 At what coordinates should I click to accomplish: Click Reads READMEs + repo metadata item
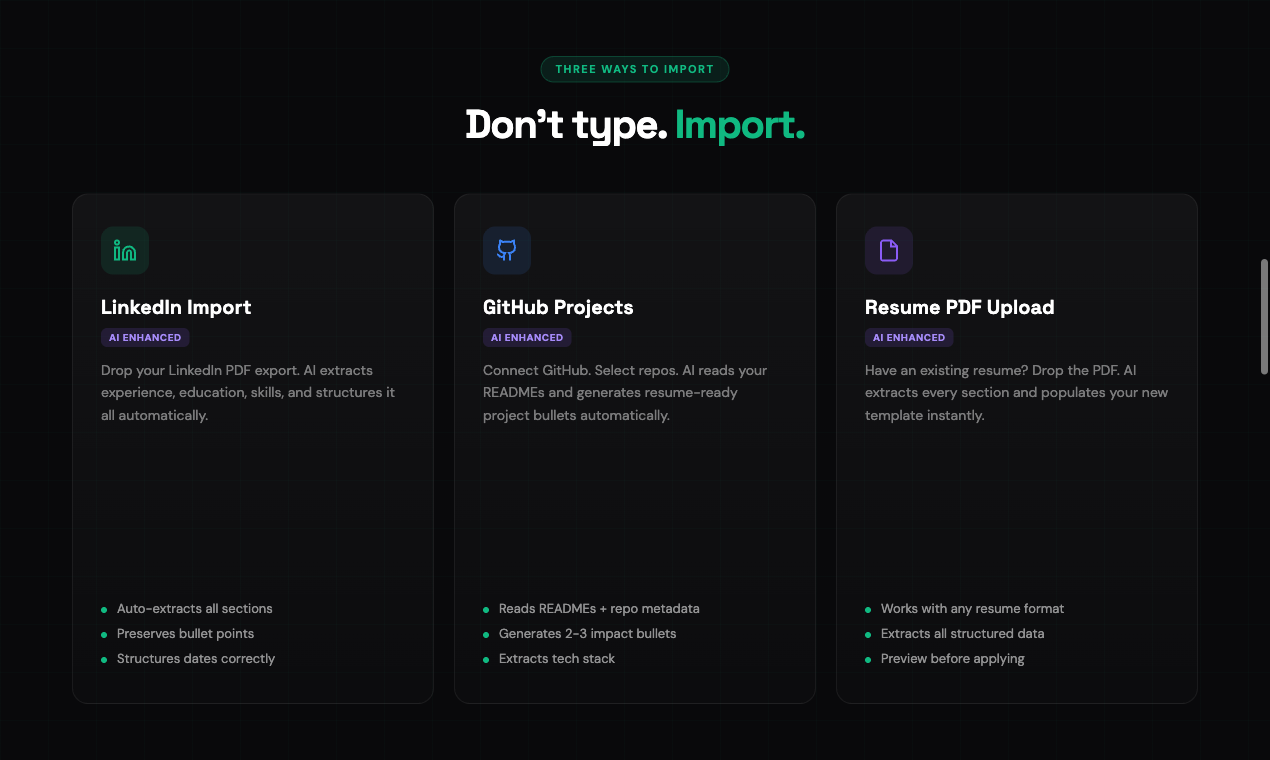point(598,609)
